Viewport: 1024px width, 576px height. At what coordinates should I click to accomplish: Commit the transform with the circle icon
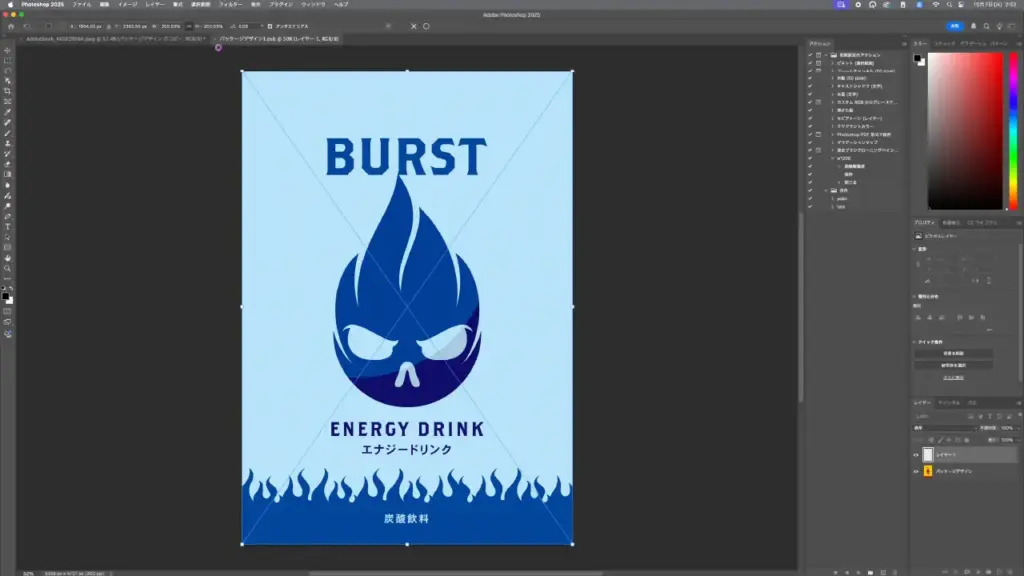pos(427,26)
